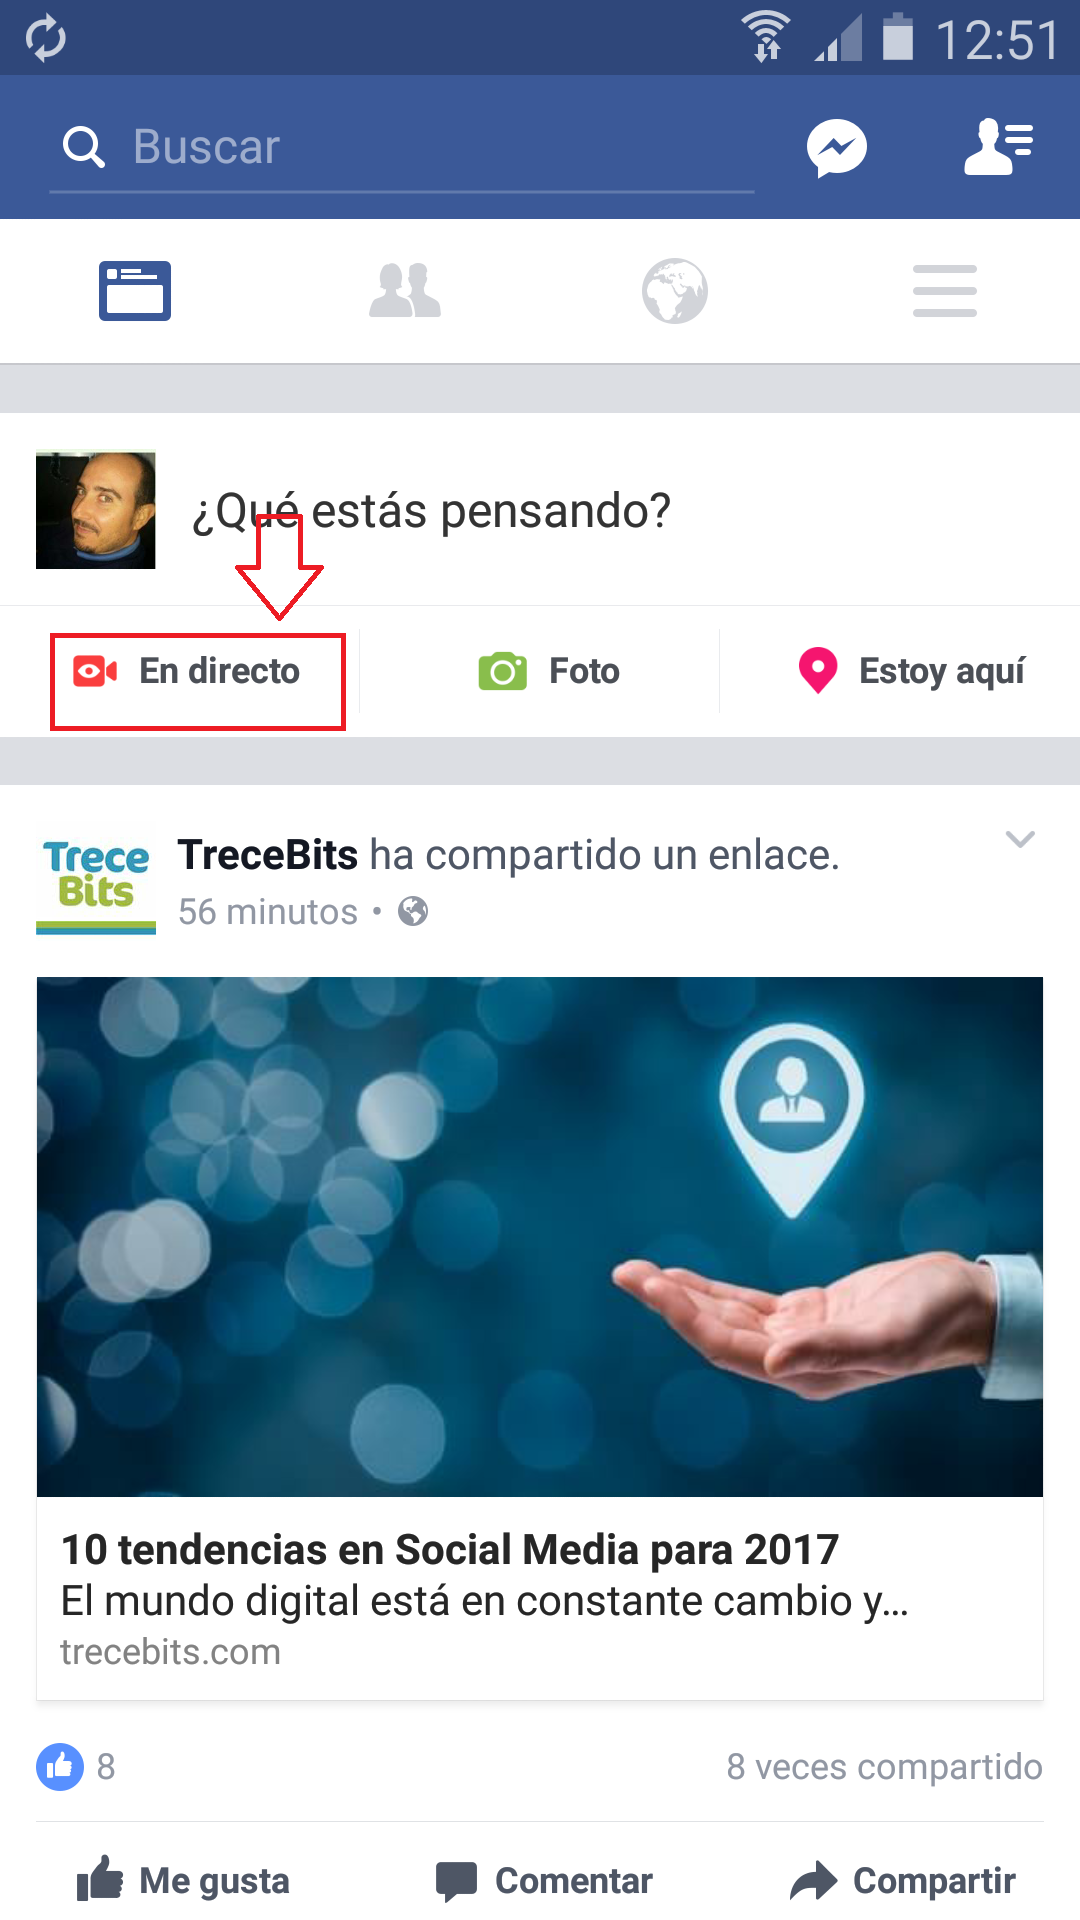Open the Notifications globe tab
The height and width of the screenshot is (1920, 1080).
[x=675, y=291]
